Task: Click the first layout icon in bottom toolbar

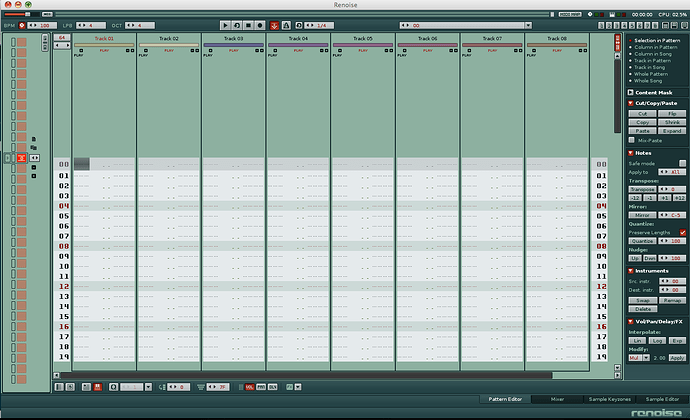Action: [59, 387]
